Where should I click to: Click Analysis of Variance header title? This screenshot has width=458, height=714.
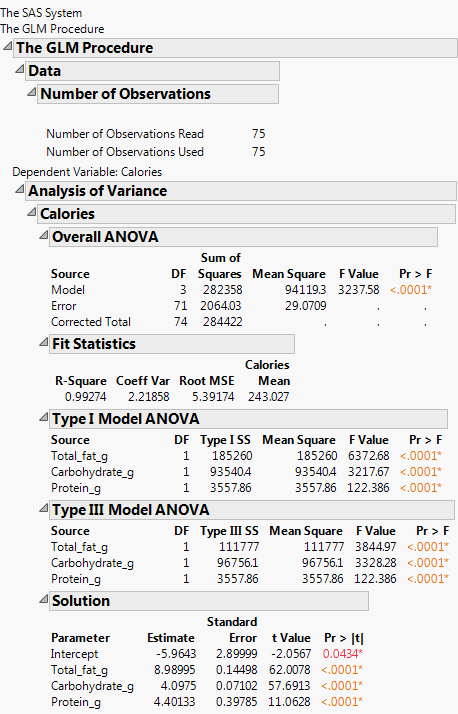[97, 191]
